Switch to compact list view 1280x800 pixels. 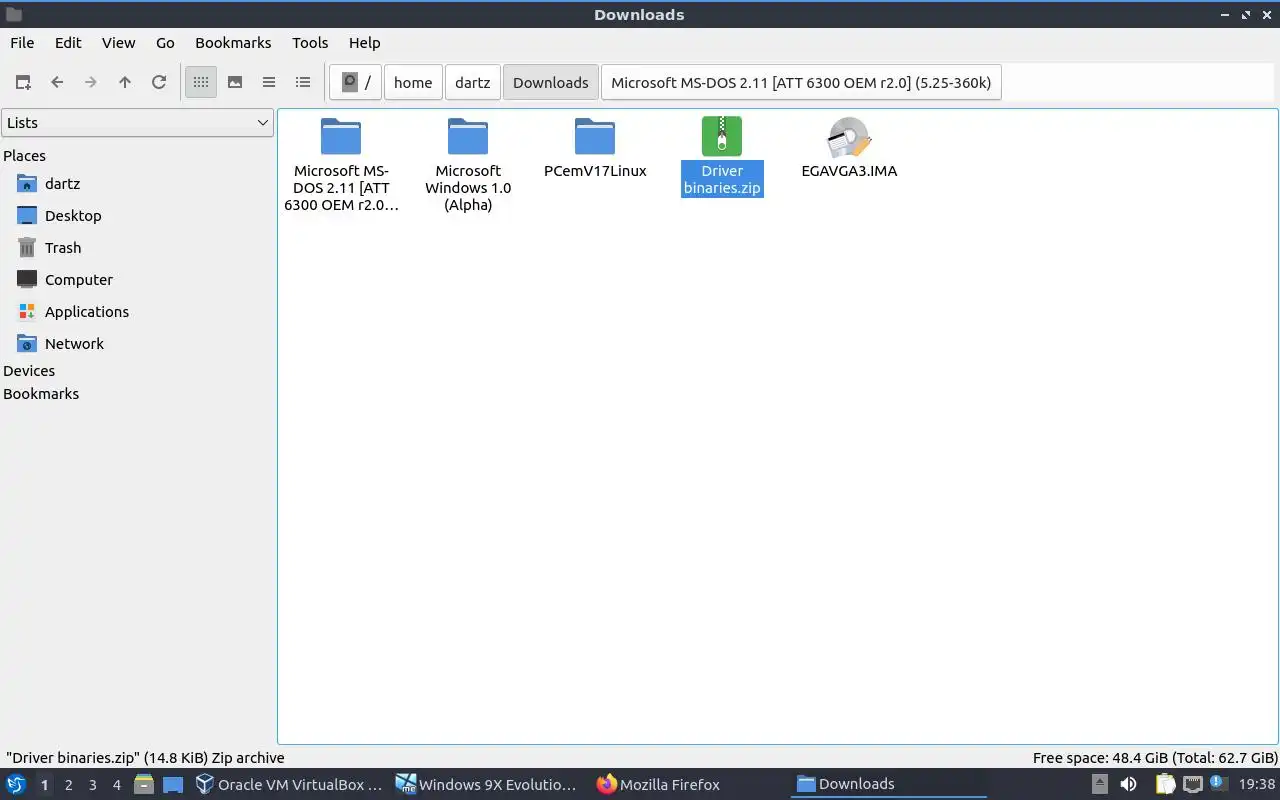coord(269,82)
